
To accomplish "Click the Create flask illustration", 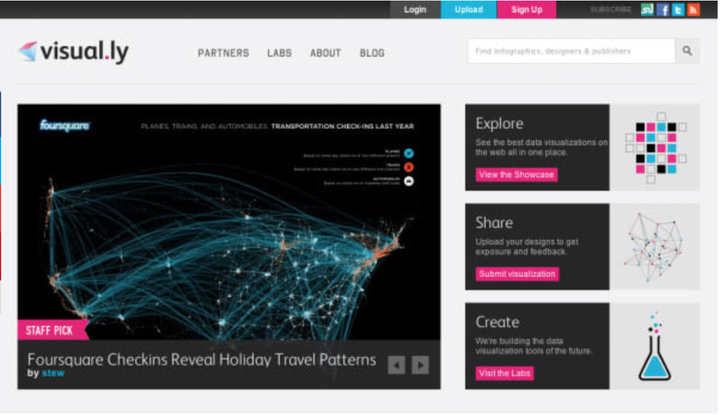I will click(655, 346).
